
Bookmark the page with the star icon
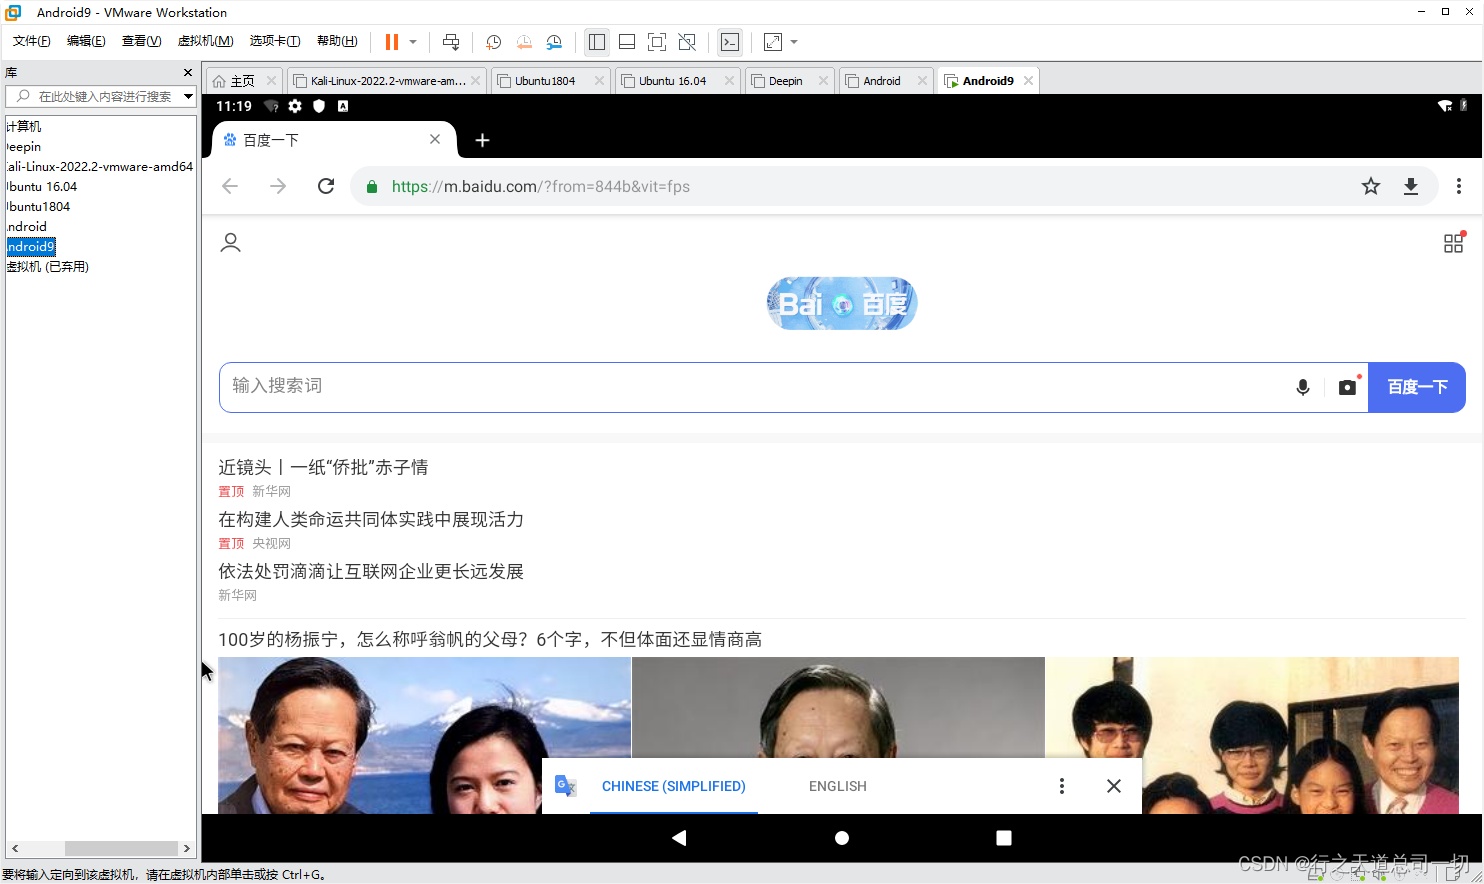pyautogui.click(x=1371, y=186)
